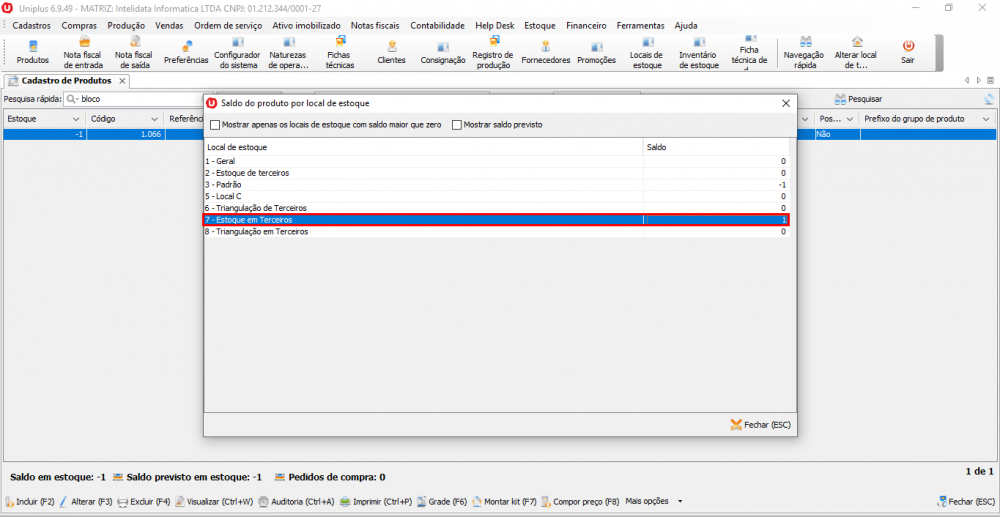Click the Pesquisar button
The image size is (1000, 517).
click(858, 99)
